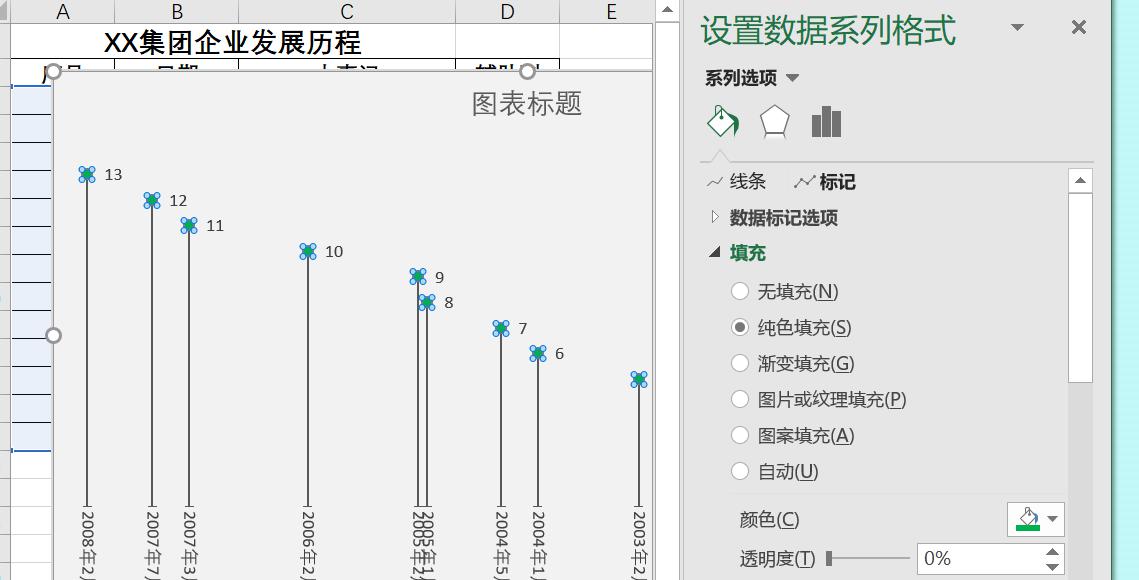This screenshot has height=580, width=1139.
Task: Select the 渐变填充(G) radio button
Action: click(739, 363)
